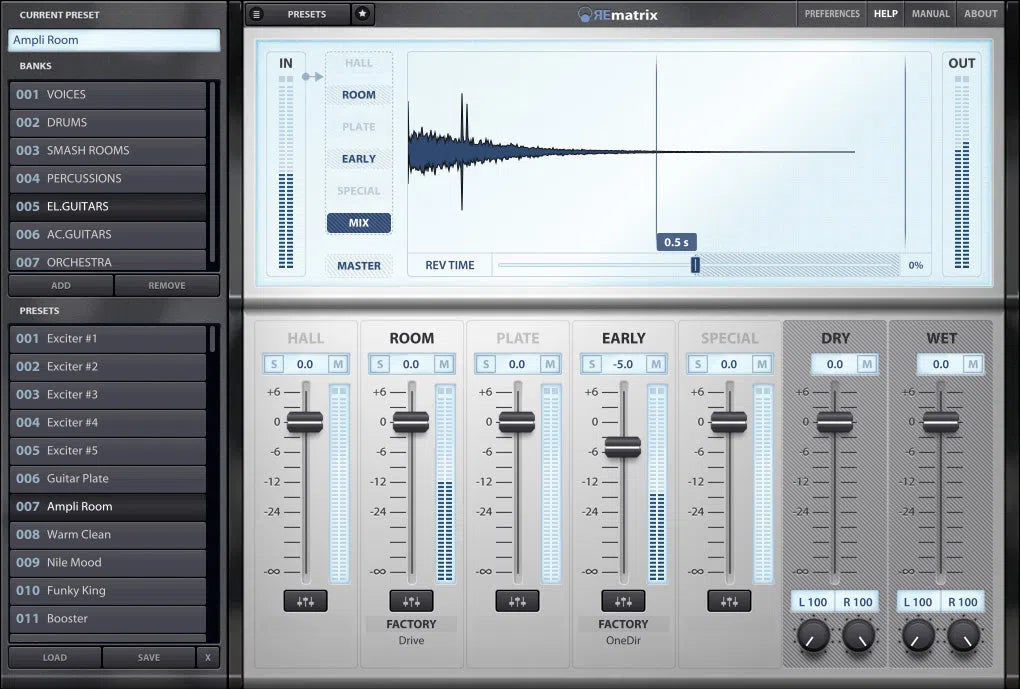Select the EL.GUITARS bank
The width and height of the screenshot is (1020, 689).
107,206
